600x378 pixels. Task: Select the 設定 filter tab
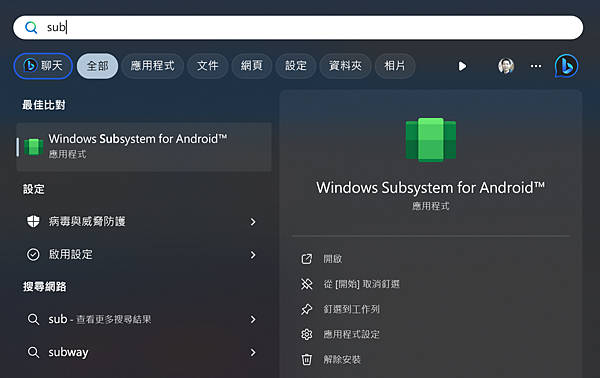(296, 66)
